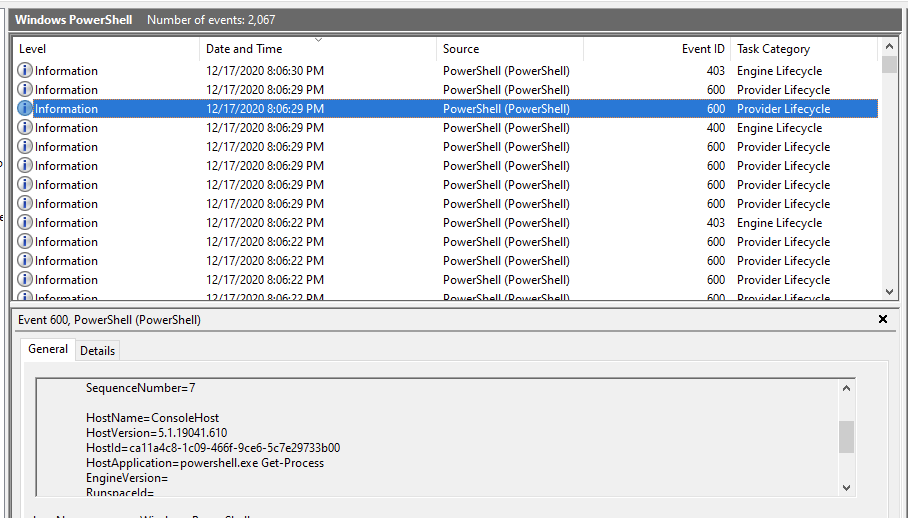Click Windows PowerShell log title
The image size is (908, 518).
coord(74,20)
